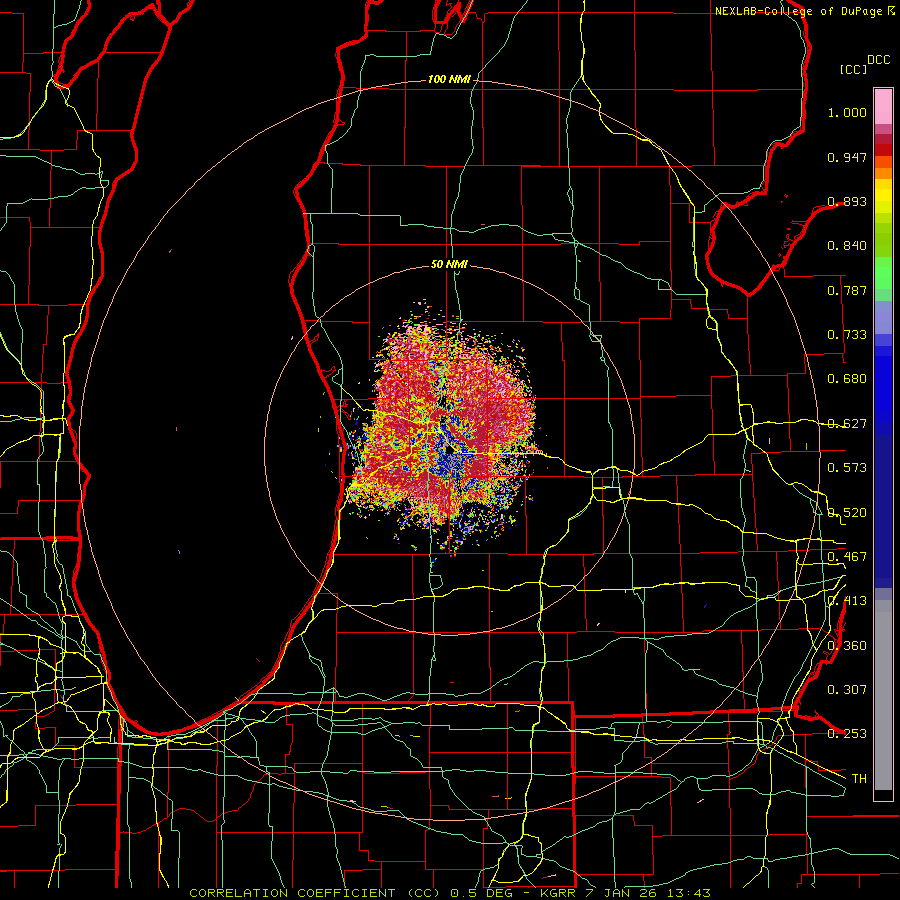Click the 0.787 legend value

tap(847, 290)
